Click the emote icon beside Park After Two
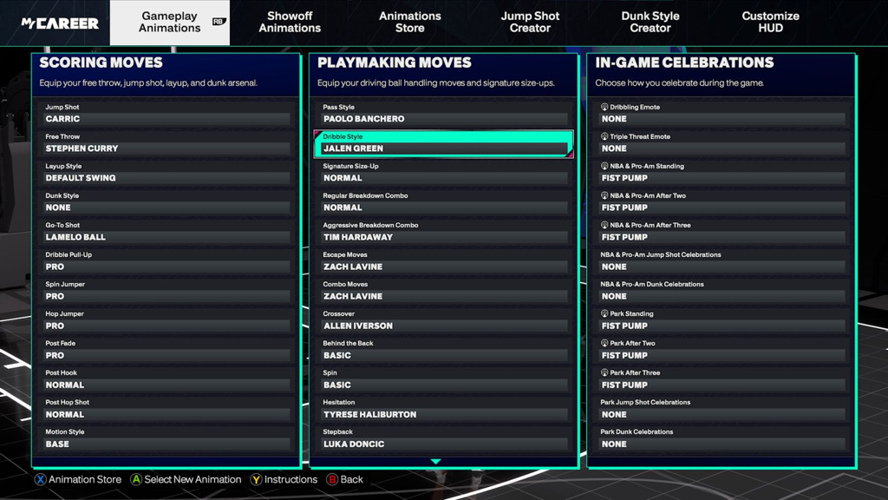Viewport: 888px width, 500px height. (x=604, y=343)
